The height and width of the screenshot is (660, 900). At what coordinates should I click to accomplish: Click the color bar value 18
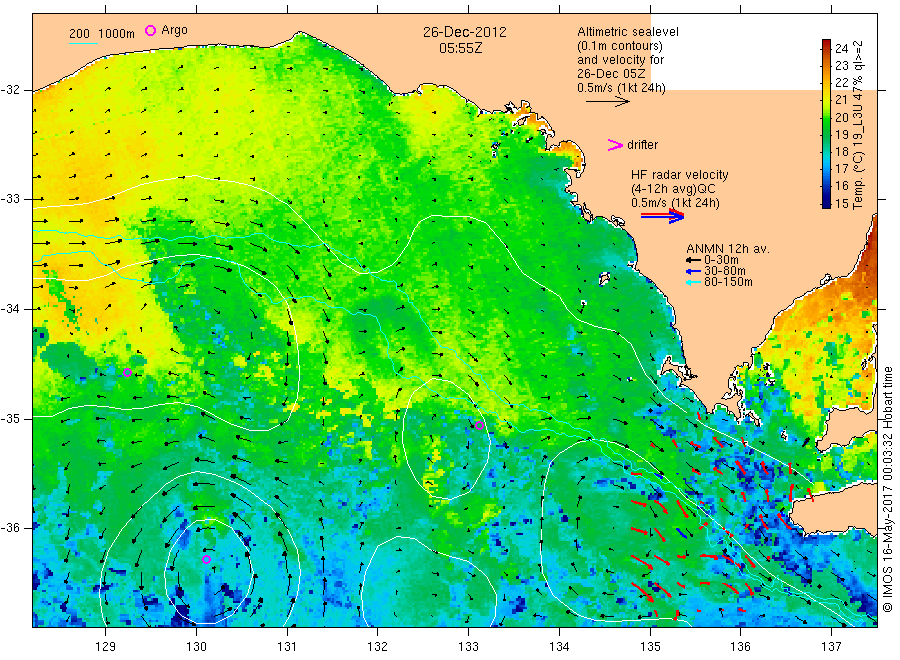[841, 152]
